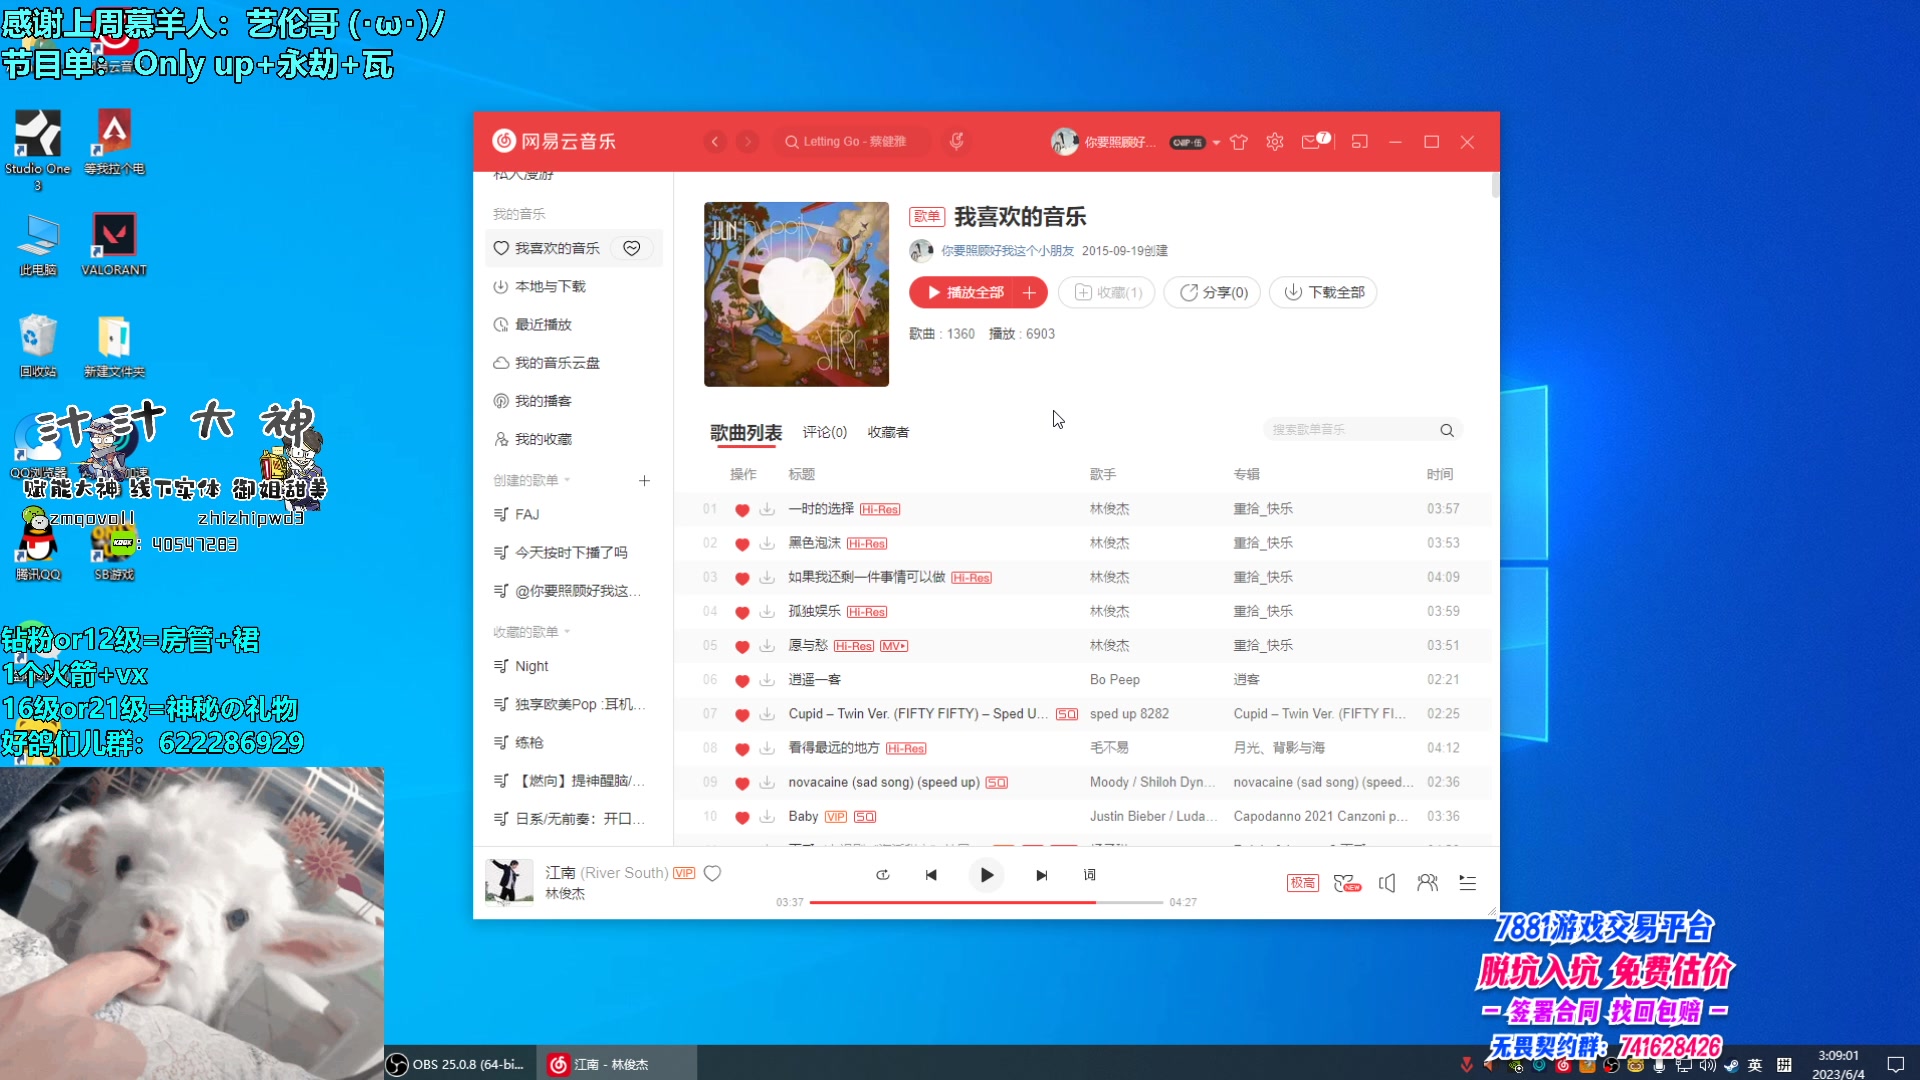This screenshot has width=1920, height=1080.
Task: Click the 收藏(1) button
Action: [x=1107, y=293]
